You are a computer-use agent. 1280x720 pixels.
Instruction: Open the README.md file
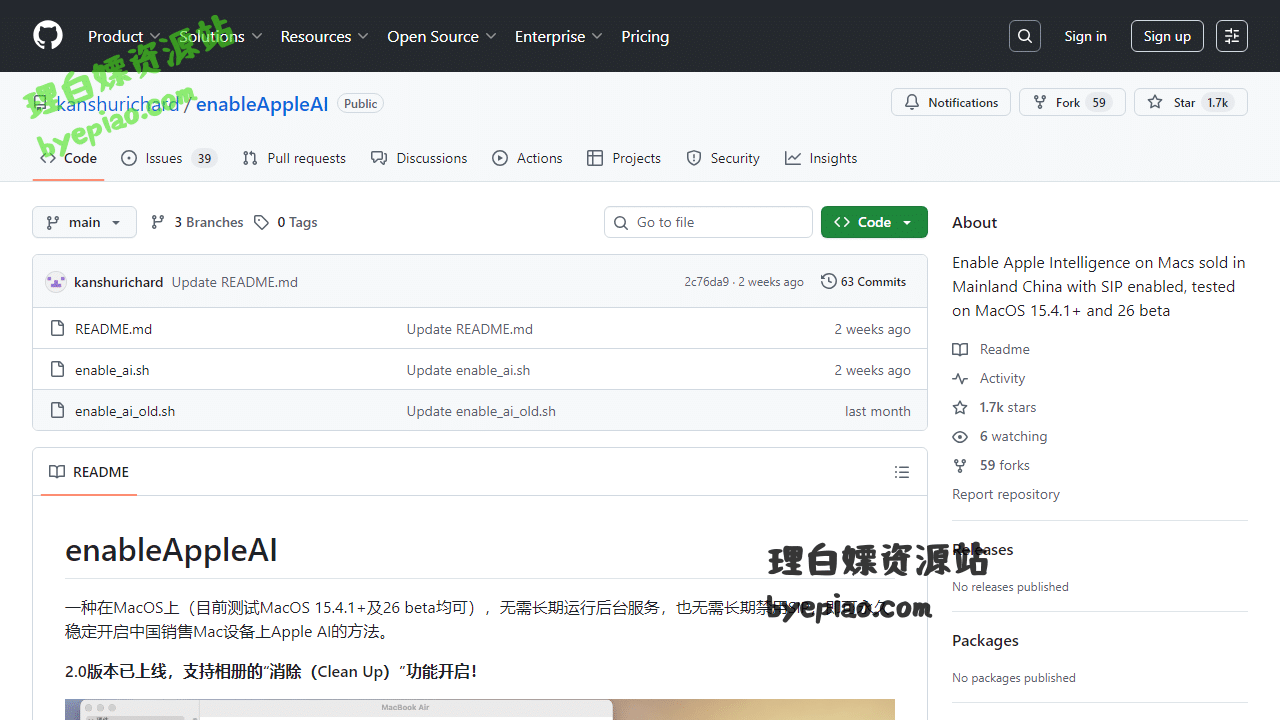113,329
